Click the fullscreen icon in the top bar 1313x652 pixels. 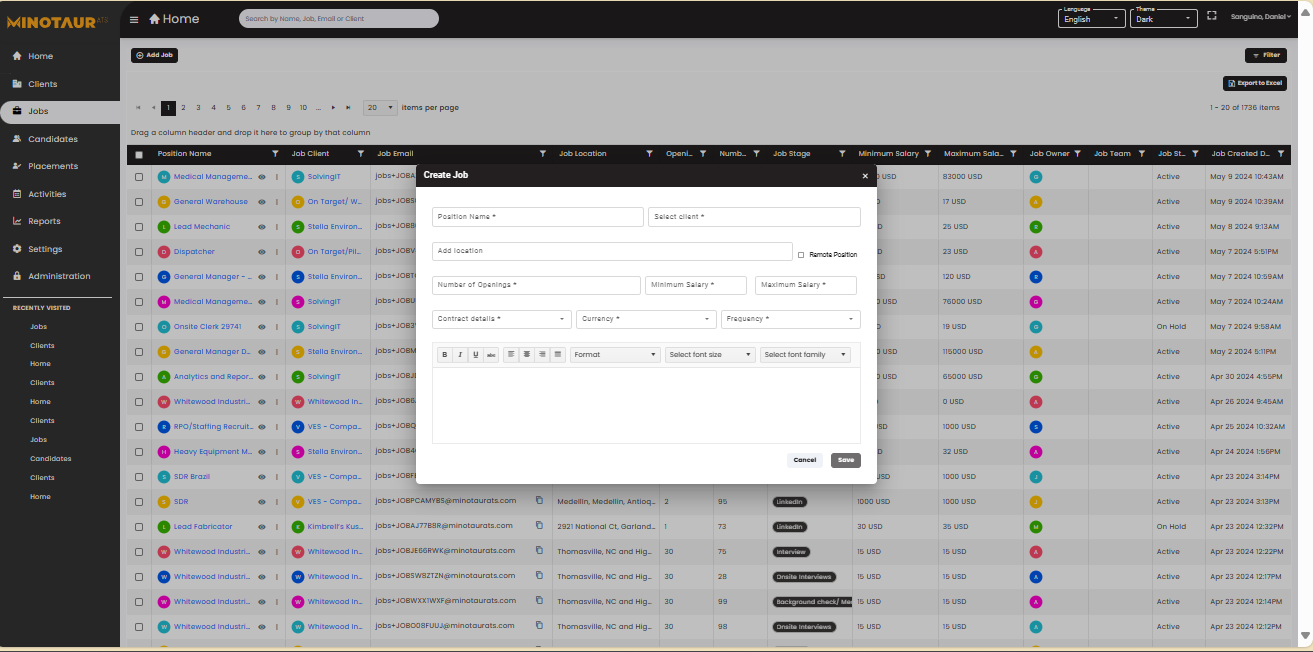click(x=1212, y=15)
